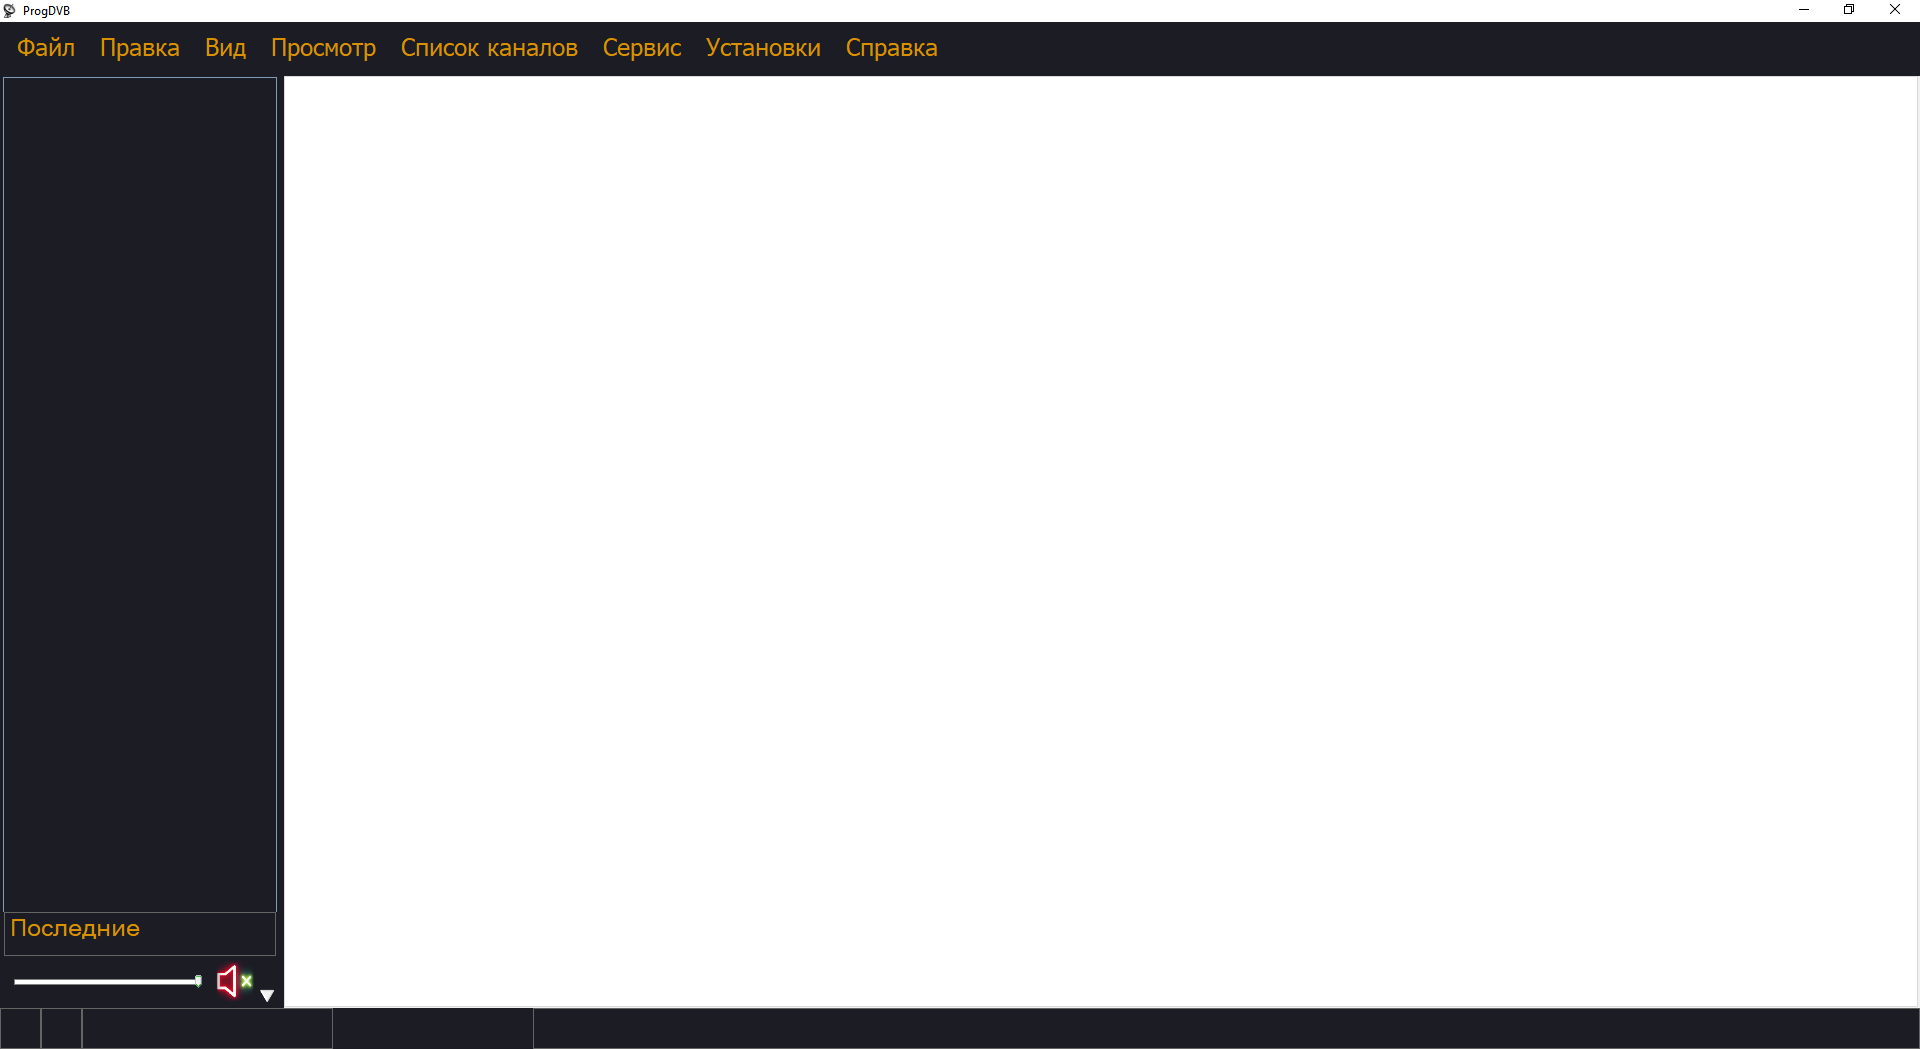This screenshot has height=1049, width=1920.
Task: Open the Справка menu
Action: (x=891, y=48)
